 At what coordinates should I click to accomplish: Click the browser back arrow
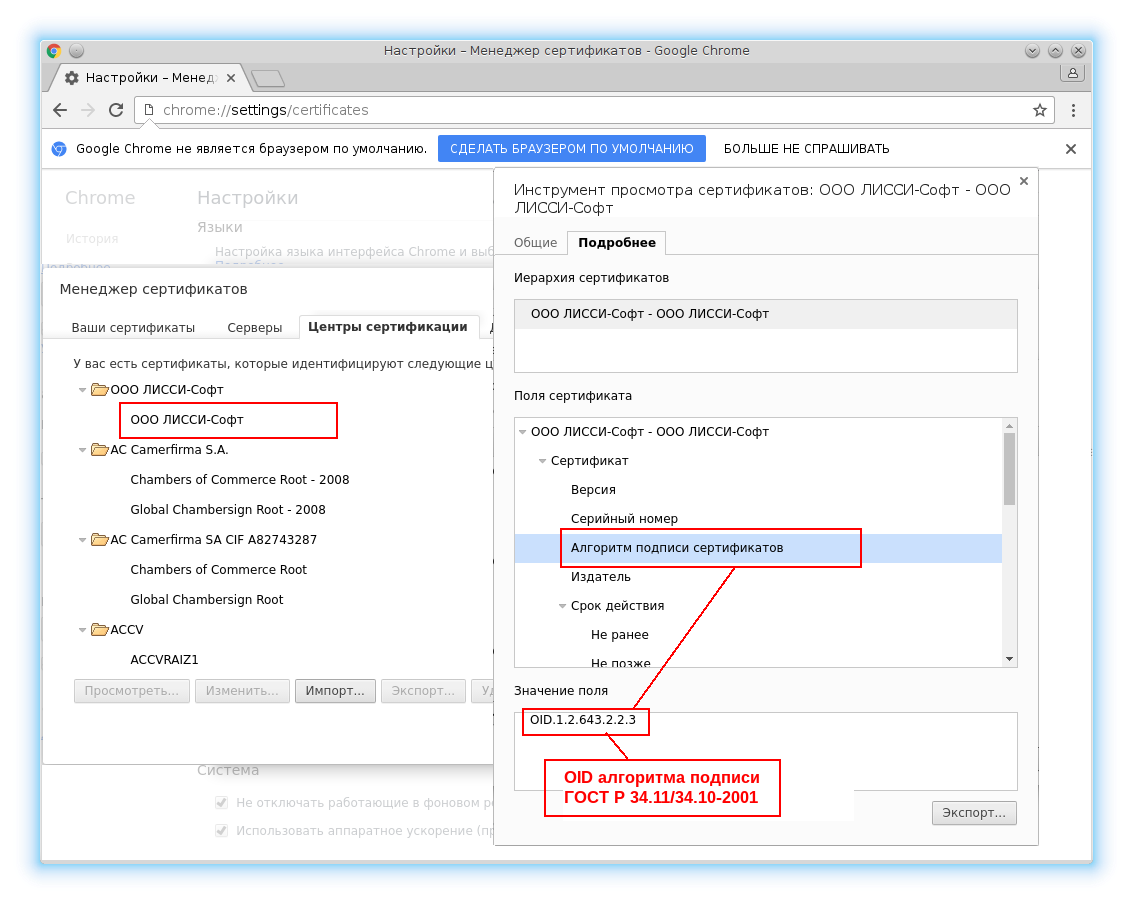point(60,110)
